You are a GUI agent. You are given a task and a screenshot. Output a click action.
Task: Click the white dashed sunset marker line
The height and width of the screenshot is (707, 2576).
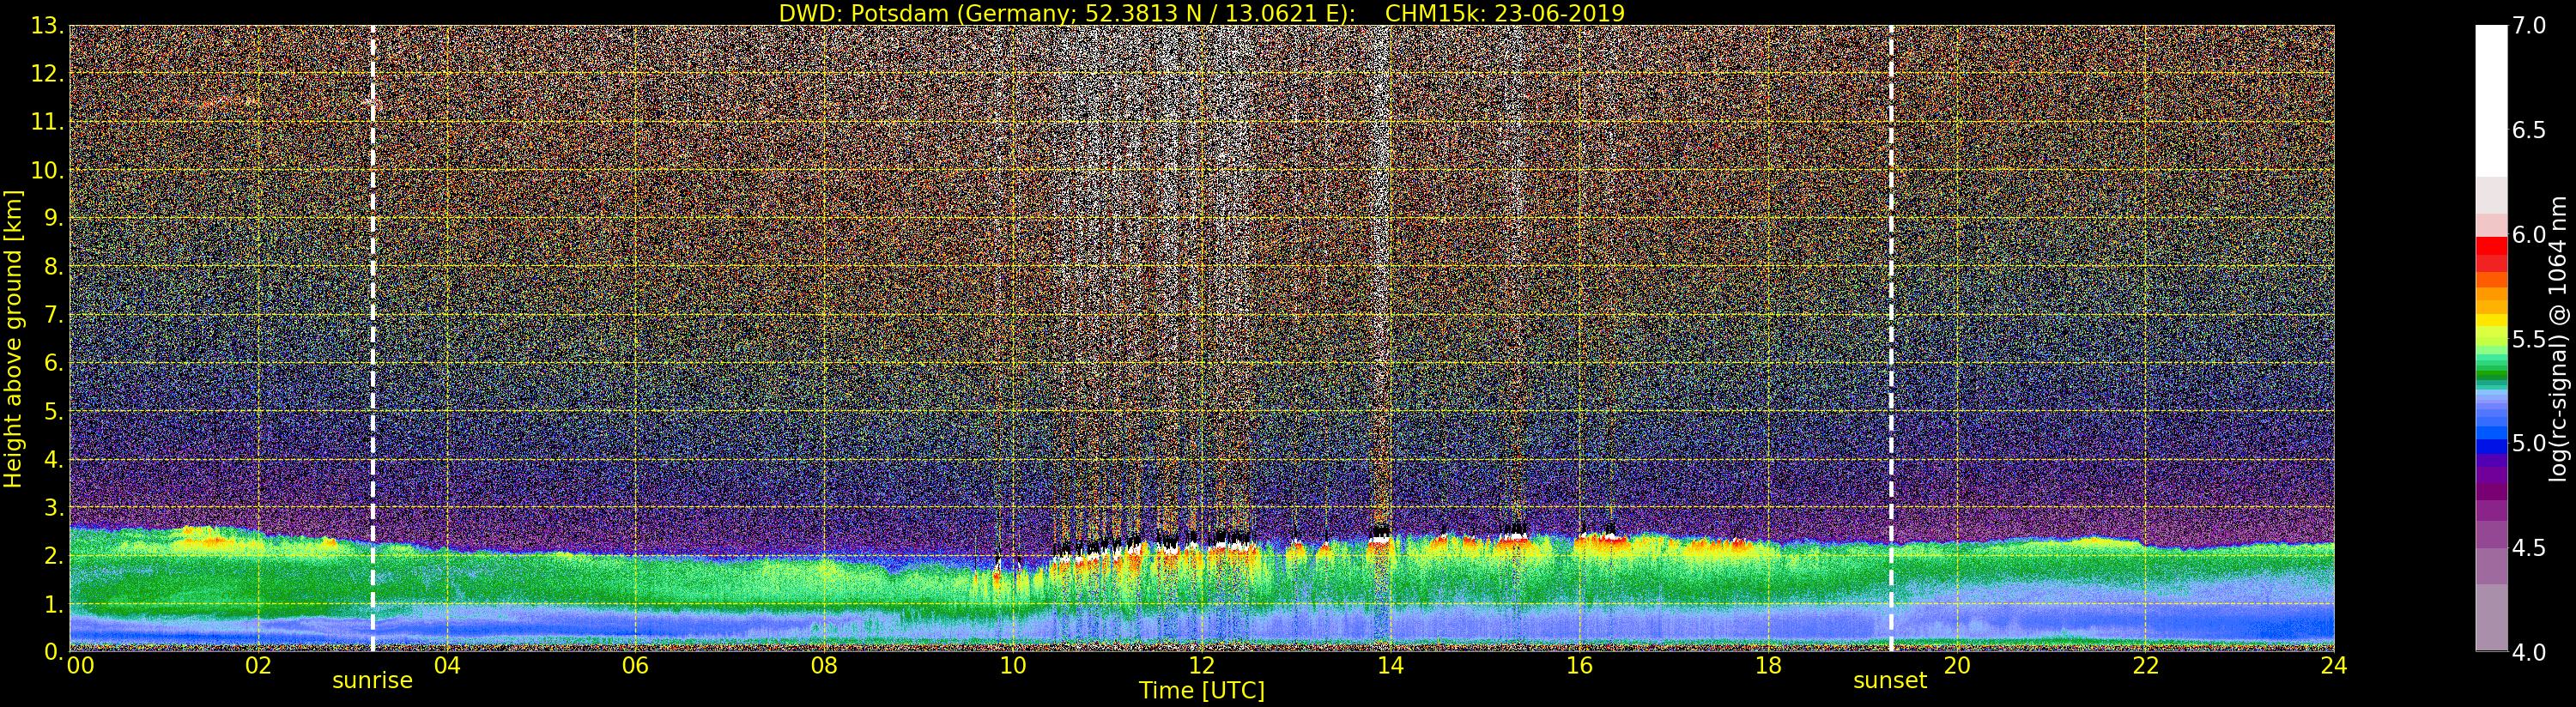(x=1891, y=339)
